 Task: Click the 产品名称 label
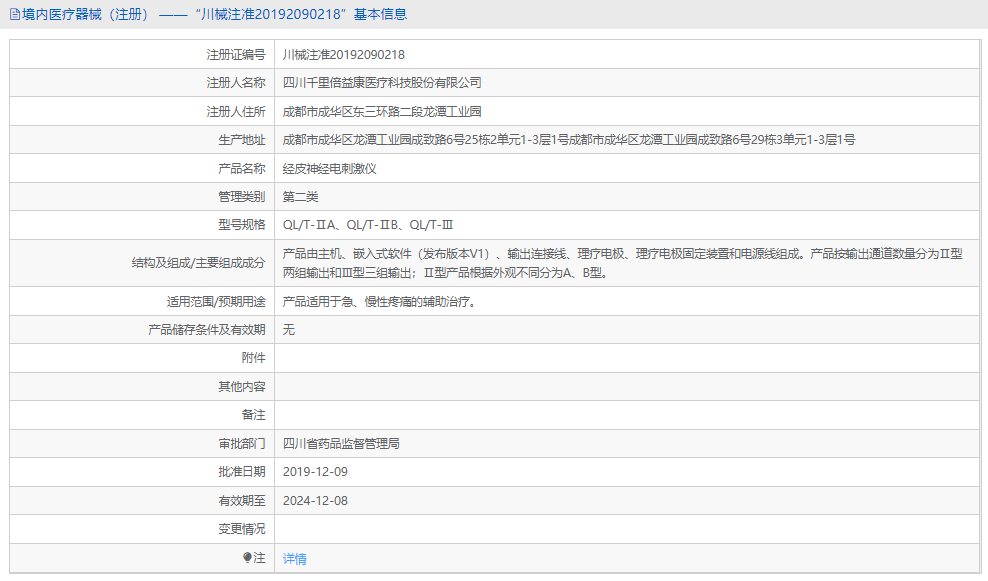pos(242,168)
